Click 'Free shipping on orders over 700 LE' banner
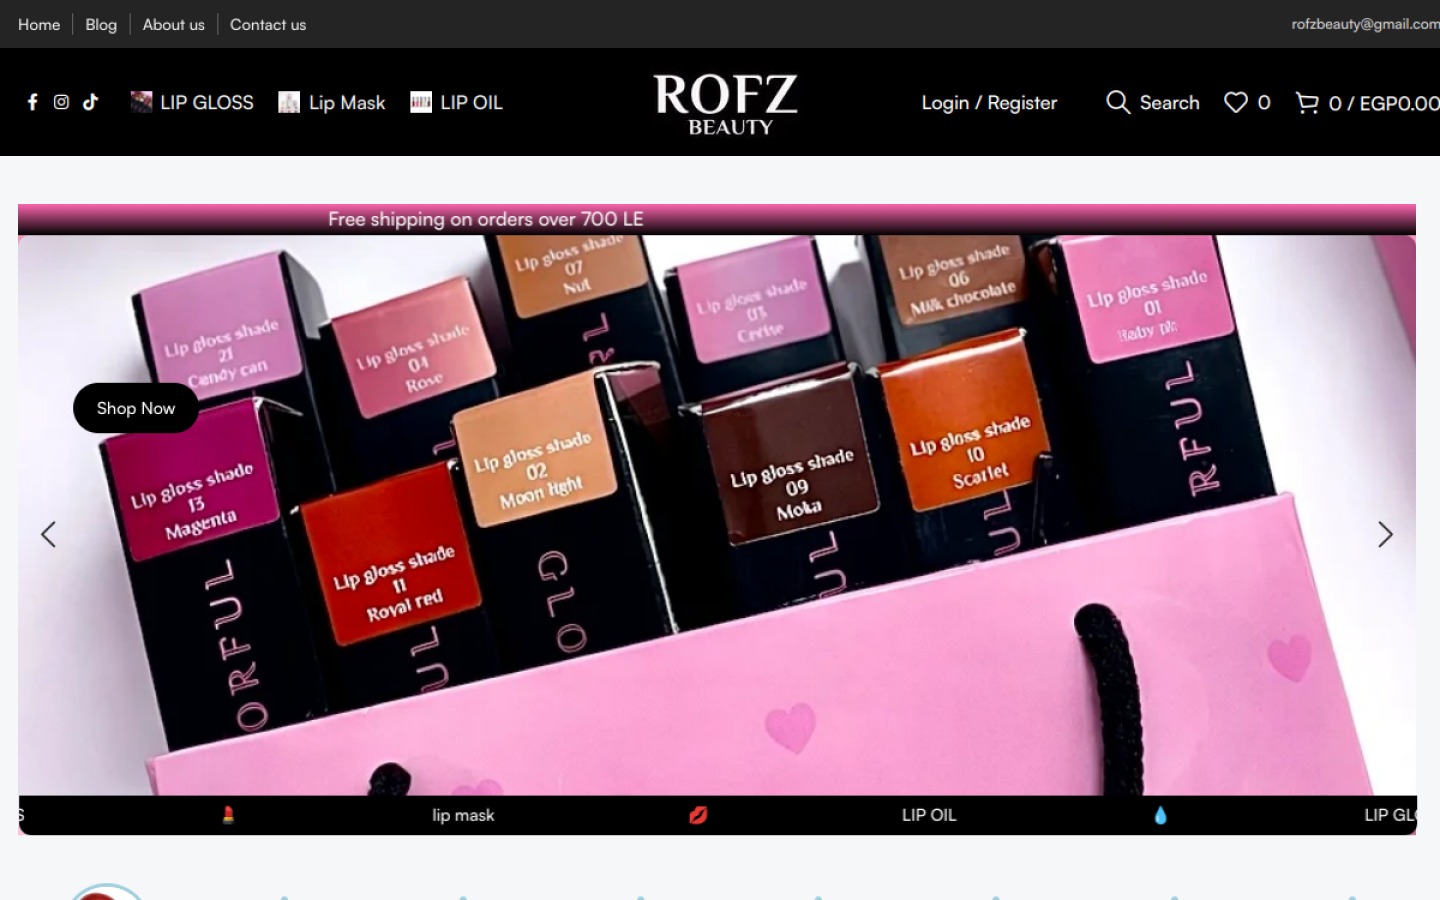 486,219
